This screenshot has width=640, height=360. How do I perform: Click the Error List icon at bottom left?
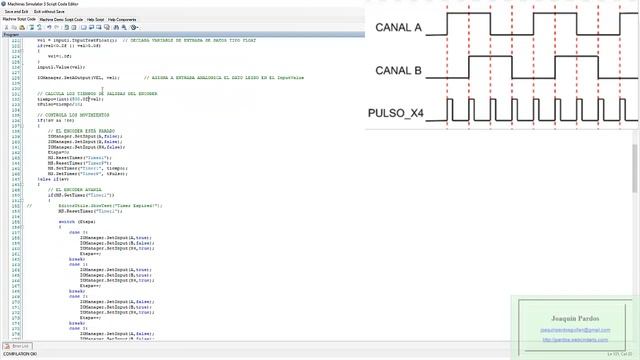pos(7,346)
